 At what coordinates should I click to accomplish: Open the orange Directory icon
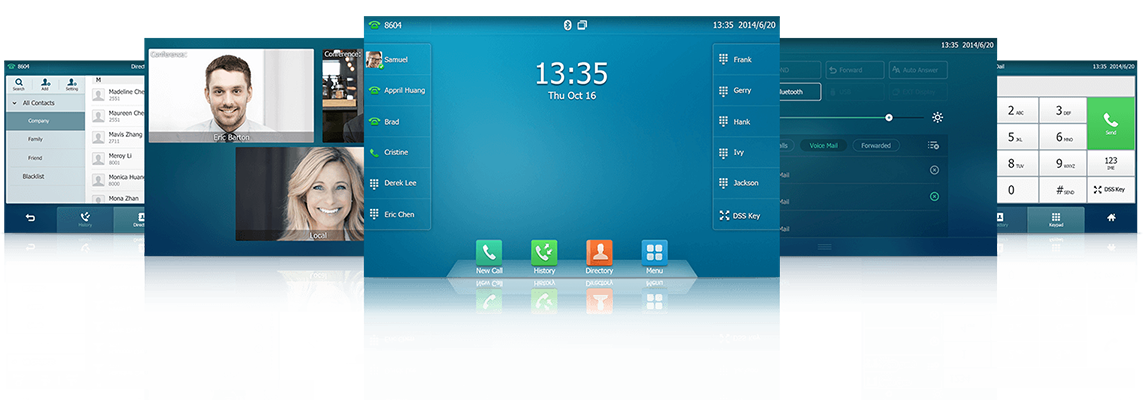coord(599,252)
